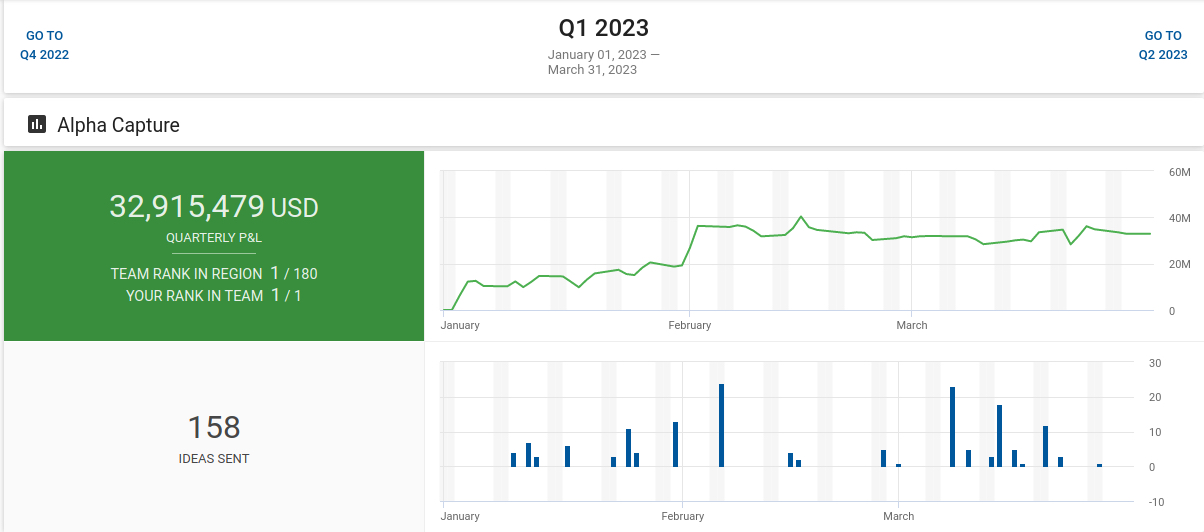This screenshot has width=1204, height=532.
Task: Go to Q4 2022 quarter
Action: [45, 45]
